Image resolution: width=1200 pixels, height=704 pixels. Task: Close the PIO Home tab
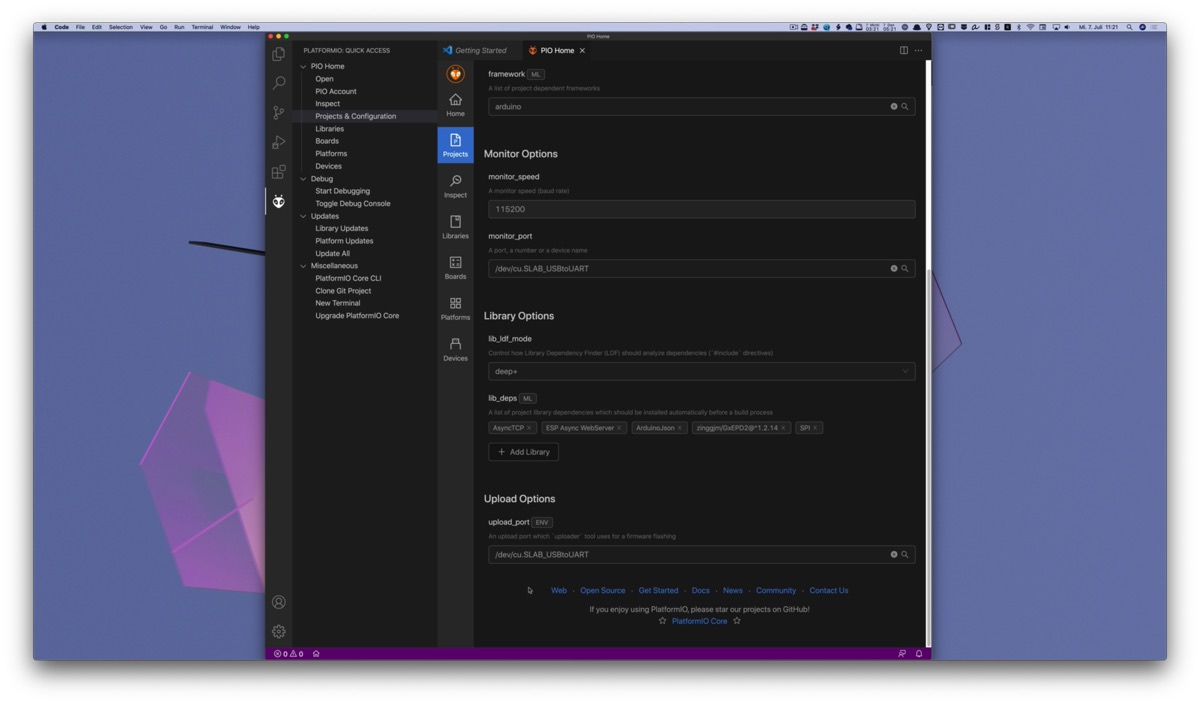pos(582,50)
